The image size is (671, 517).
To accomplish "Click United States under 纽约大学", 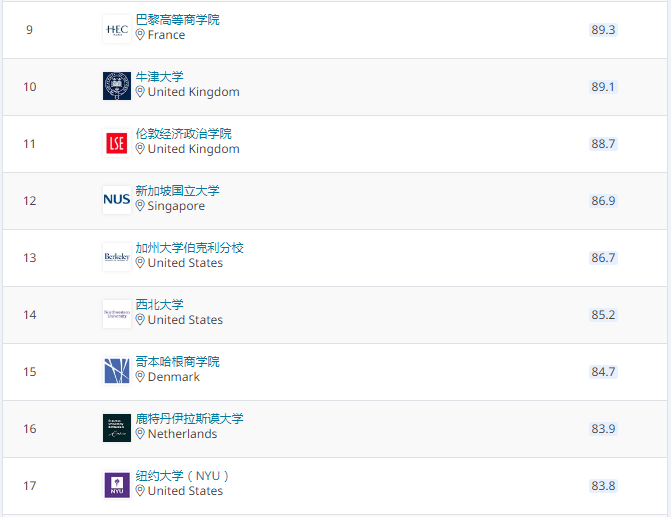I will tap(185, 490).
